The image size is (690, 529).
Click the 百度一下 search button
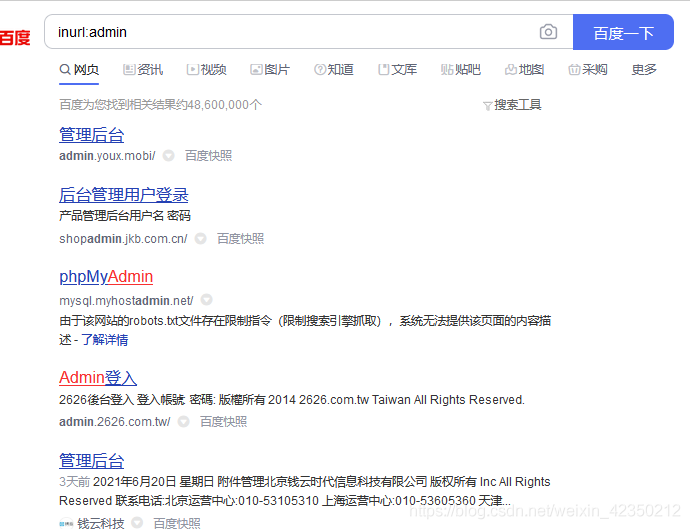tap(623, 32)
